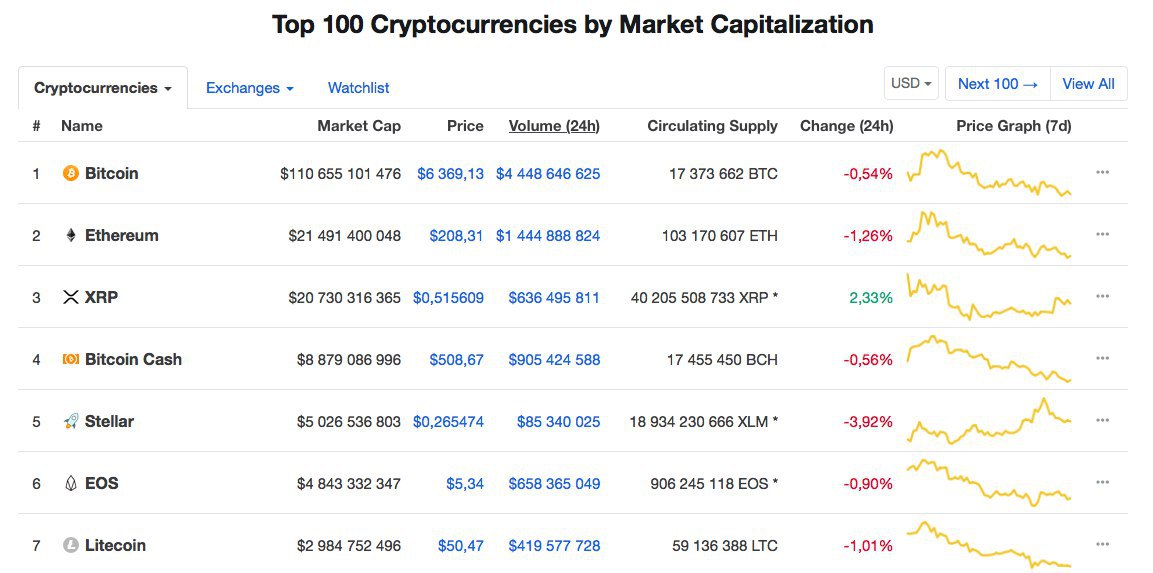Image resolution: width=1153 pixels, height=573 pixels.
Task: Click Bitcoin's price of $6 369,13
Action: coord(450,173)
